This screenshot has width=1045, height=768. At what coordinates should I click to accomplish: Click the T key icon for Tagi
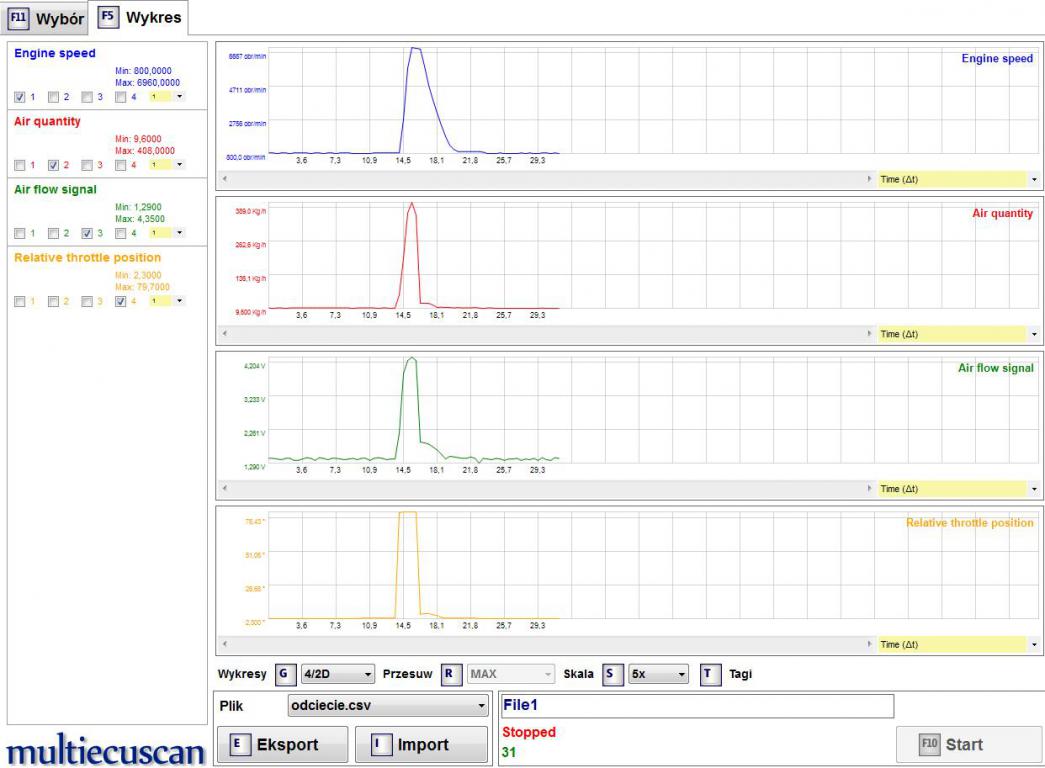coord(709,674)
